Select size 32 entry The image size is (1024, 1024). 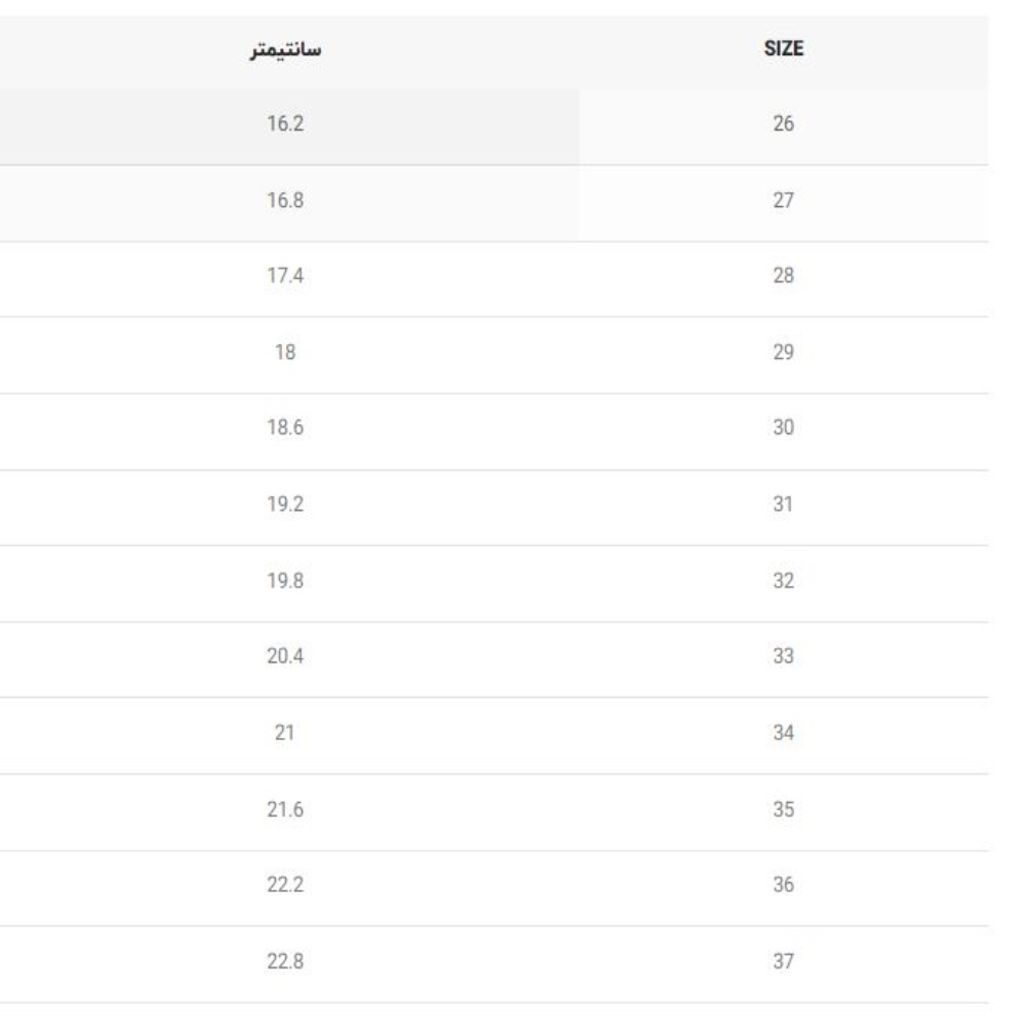(x=783, y=581)
